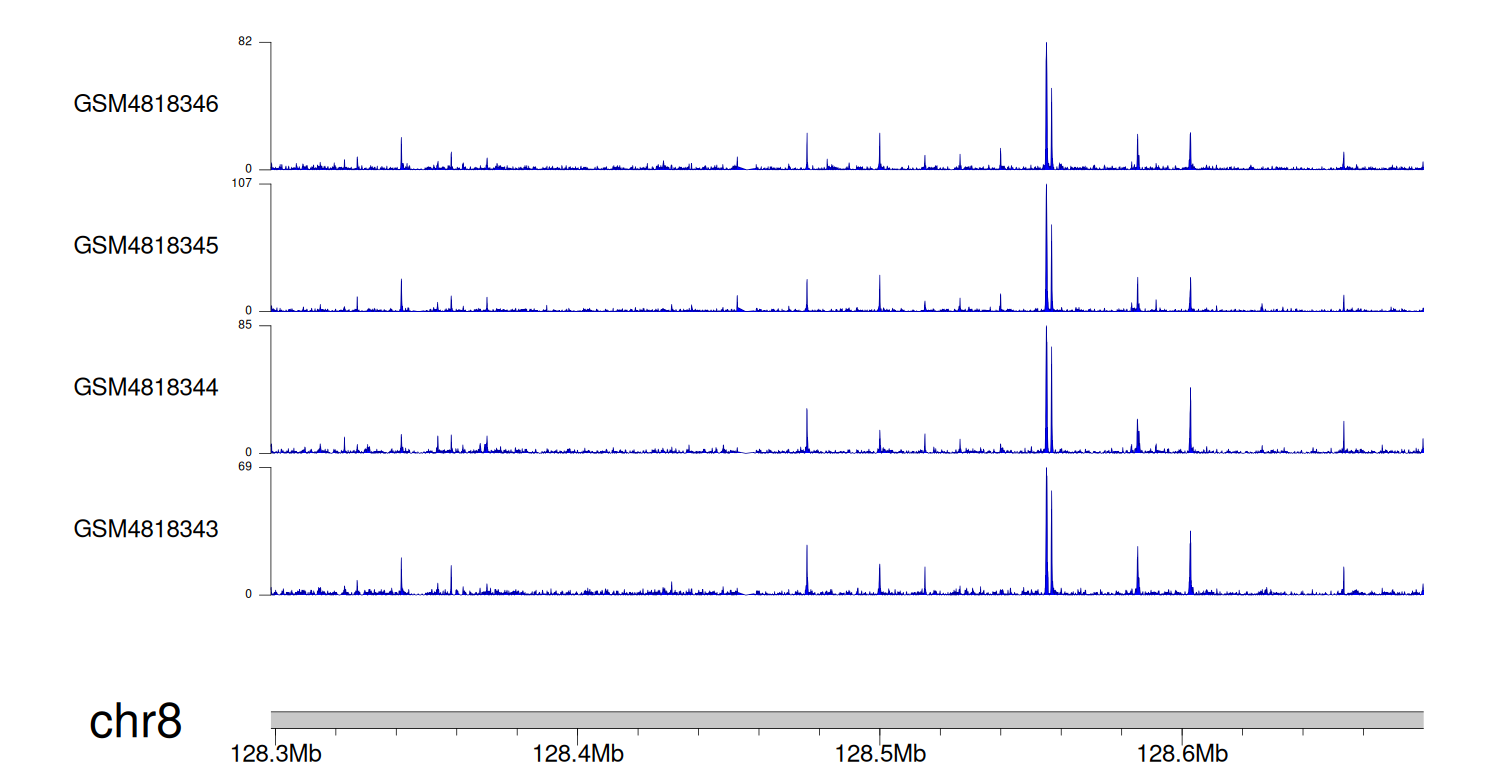Click the 128.4Mb axis tick label
Viewport: 1500px width, 780px height.
coord(578,754)
